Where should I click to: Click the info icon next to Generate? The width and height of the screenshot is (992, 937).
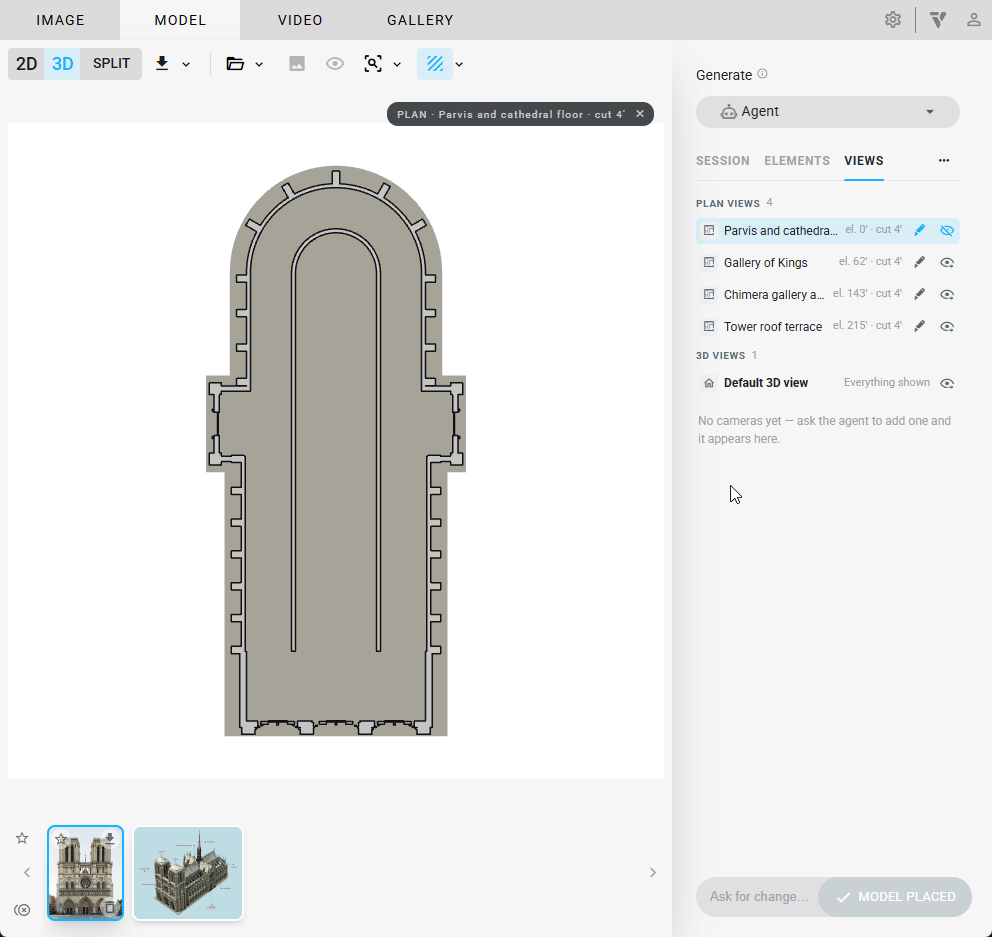pyautogui.click(x=762, y=74)
